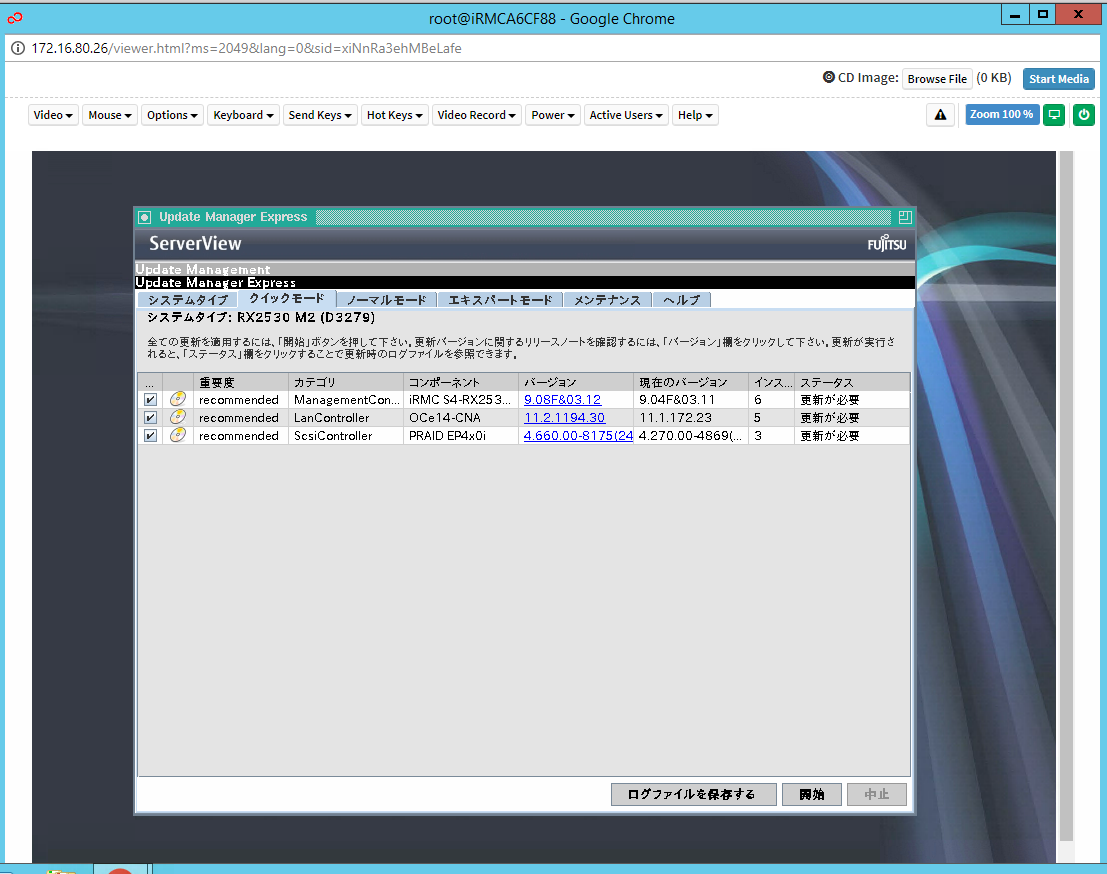The height and width of the screenshot is (874, 1107).
Task: Expand the Send Keys dropdown
Action: click(x=320, y=115)
